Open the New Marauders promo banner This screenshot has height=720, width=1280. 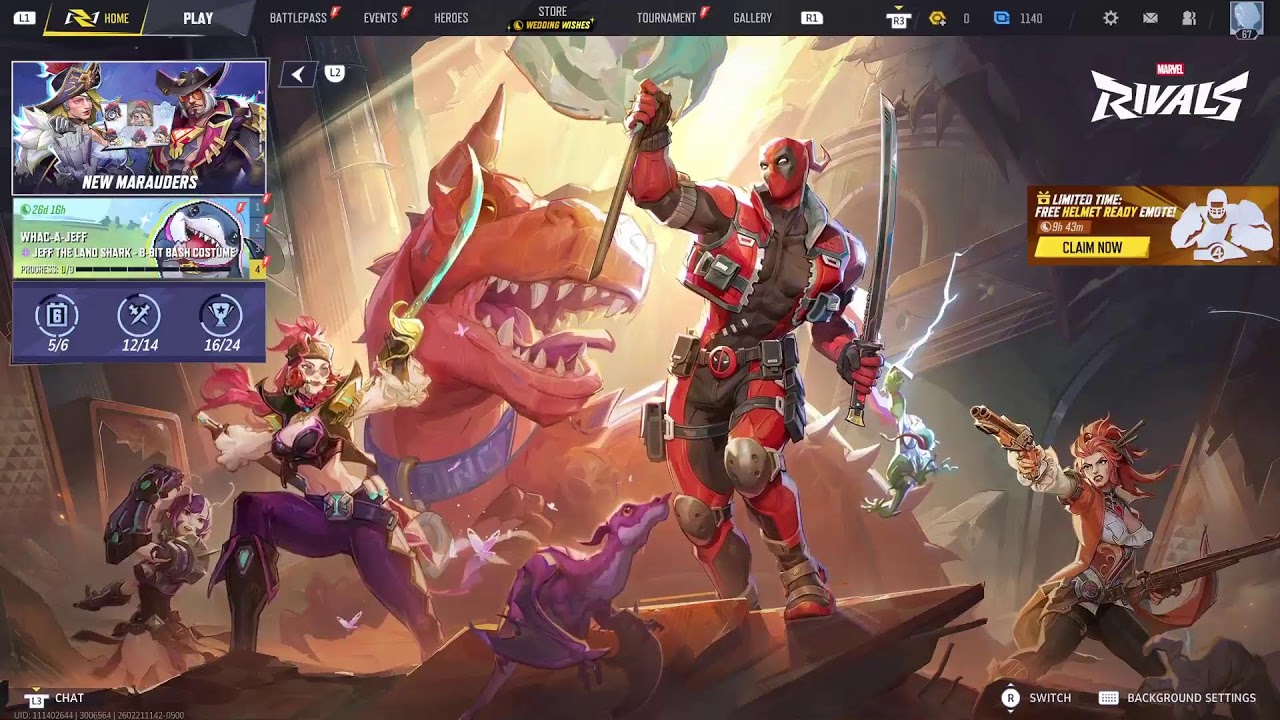(x=139, y=127)
